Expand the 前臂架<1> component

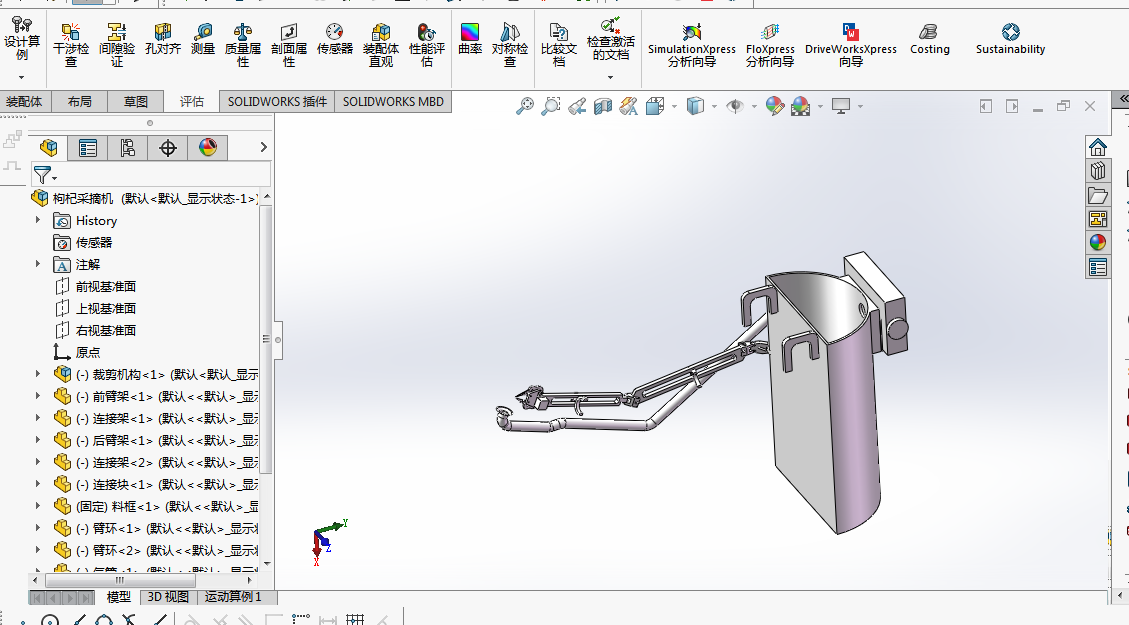click(x=38, y=396)
